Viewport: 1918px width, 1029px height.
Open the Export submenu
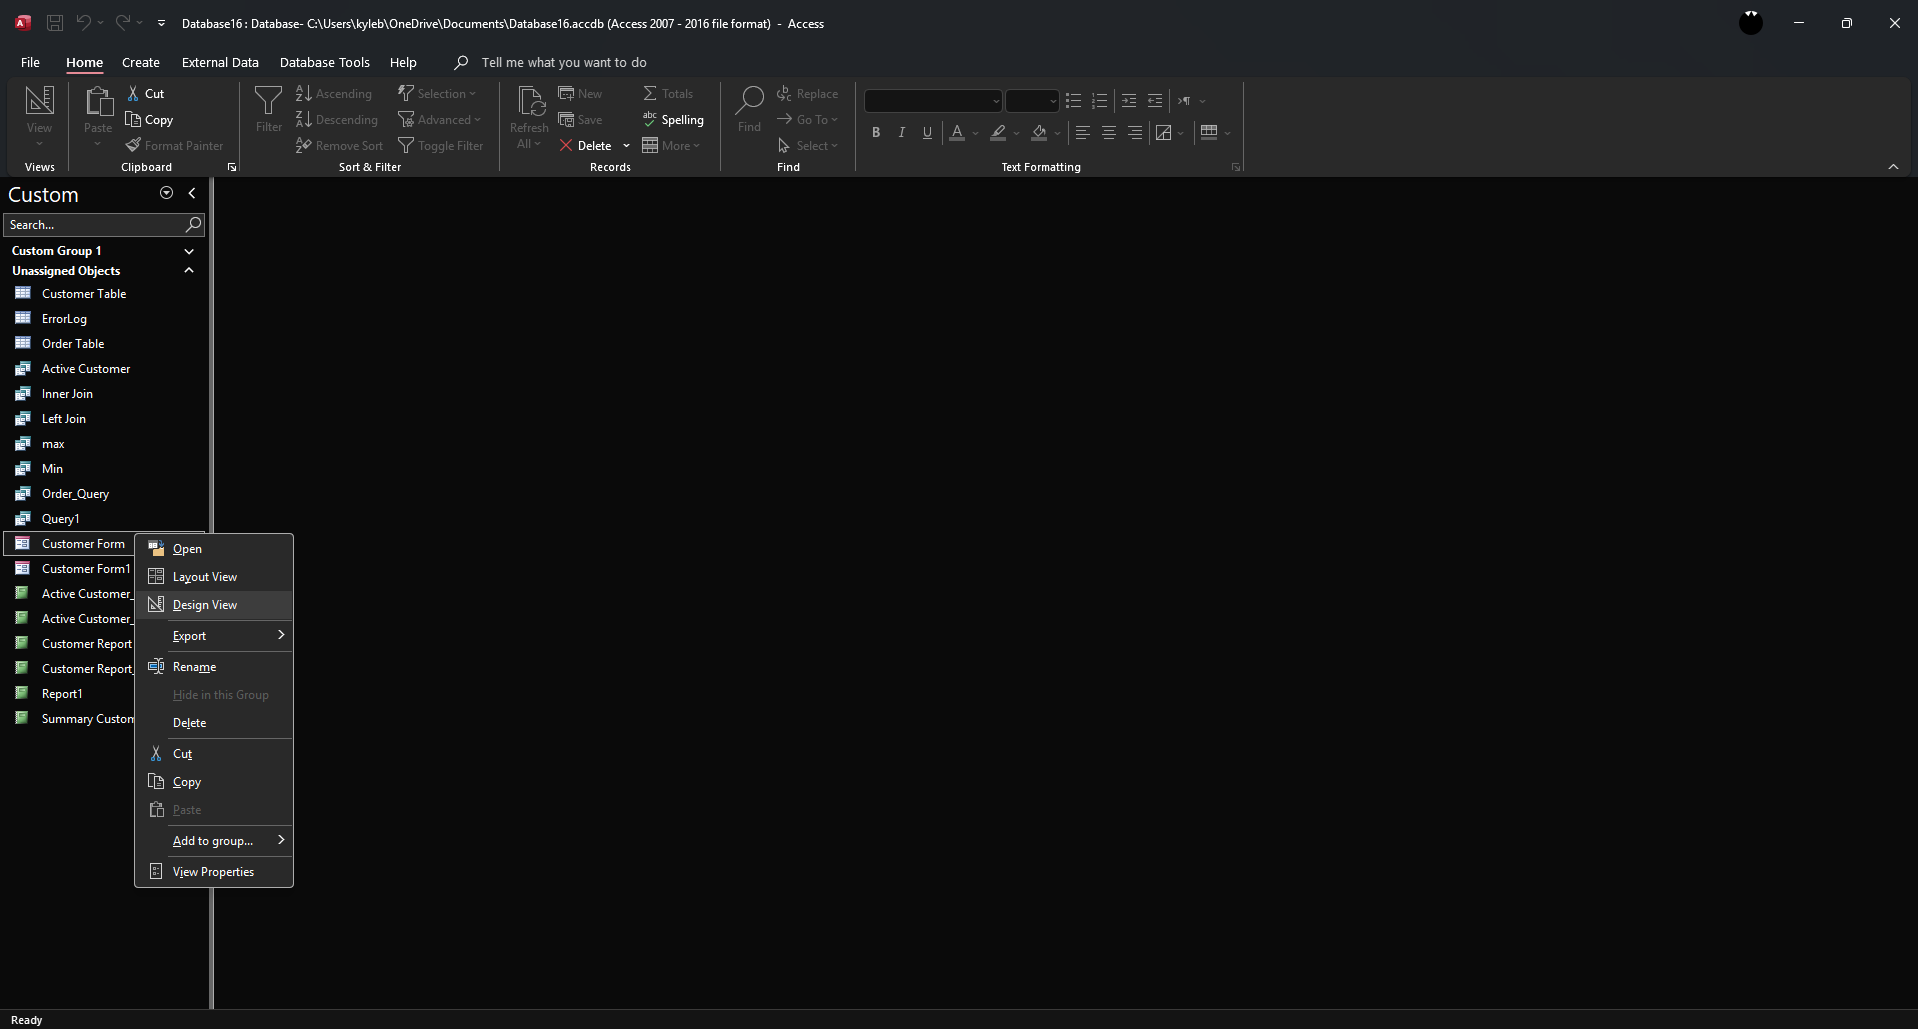(214, 635)
